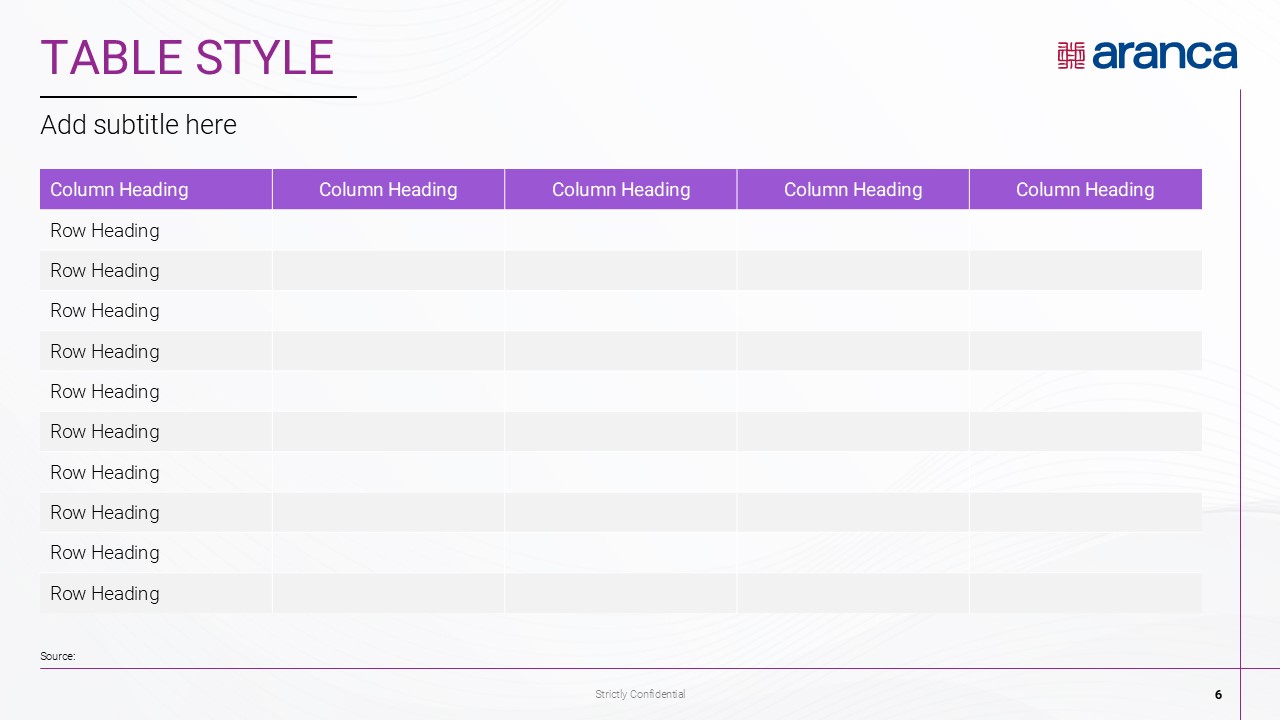
Task: Select the last Row Heading cell
Action: point(105,593)
